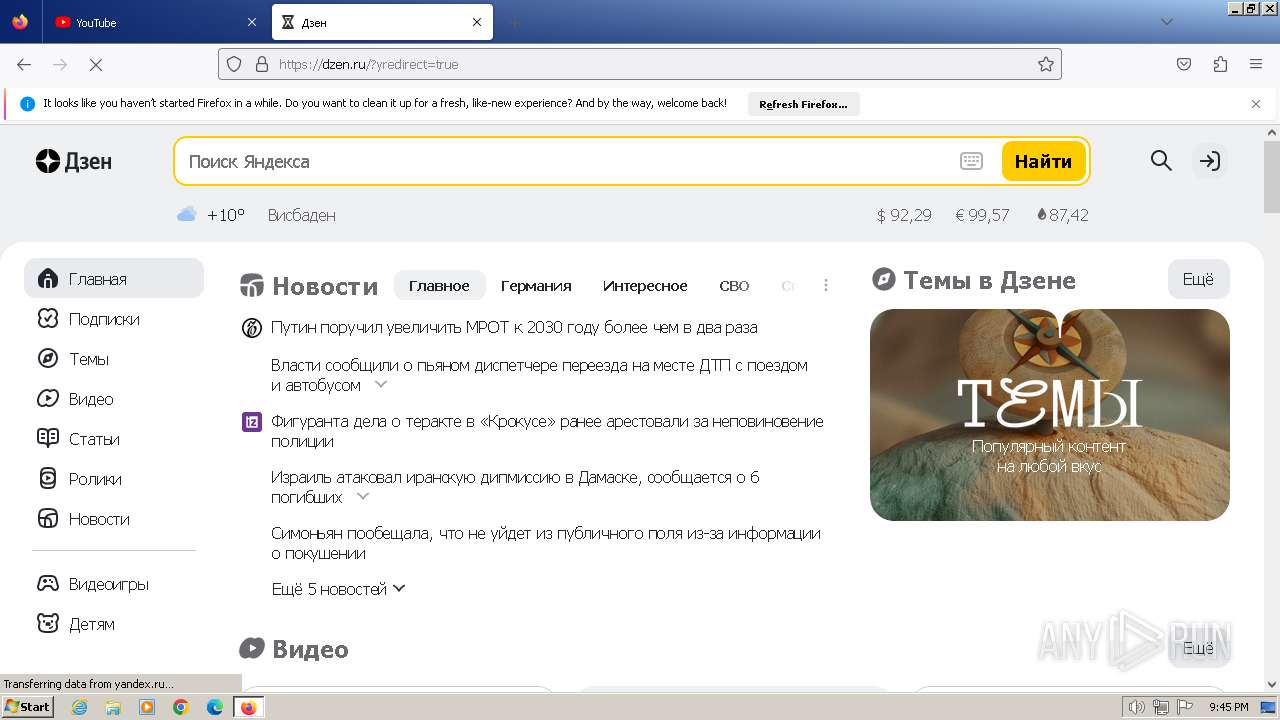The width and height of the screenshot is (1280, 720).
Task: Open the media player icon in taskbar
Action: pyautogui.click(x=147, y=707)
